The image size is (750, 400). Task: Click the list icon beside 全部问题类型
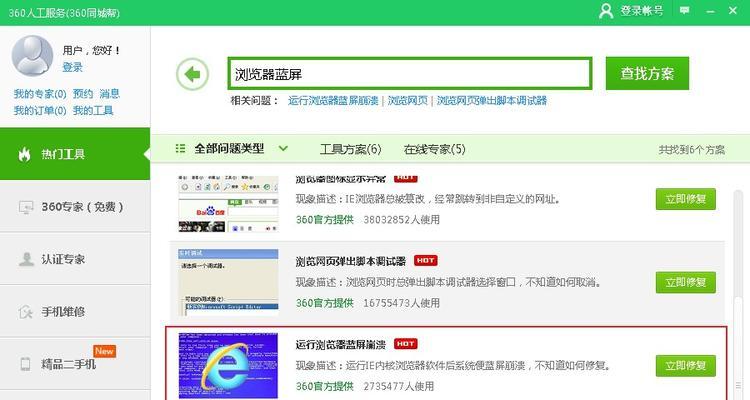pos(180,148)
